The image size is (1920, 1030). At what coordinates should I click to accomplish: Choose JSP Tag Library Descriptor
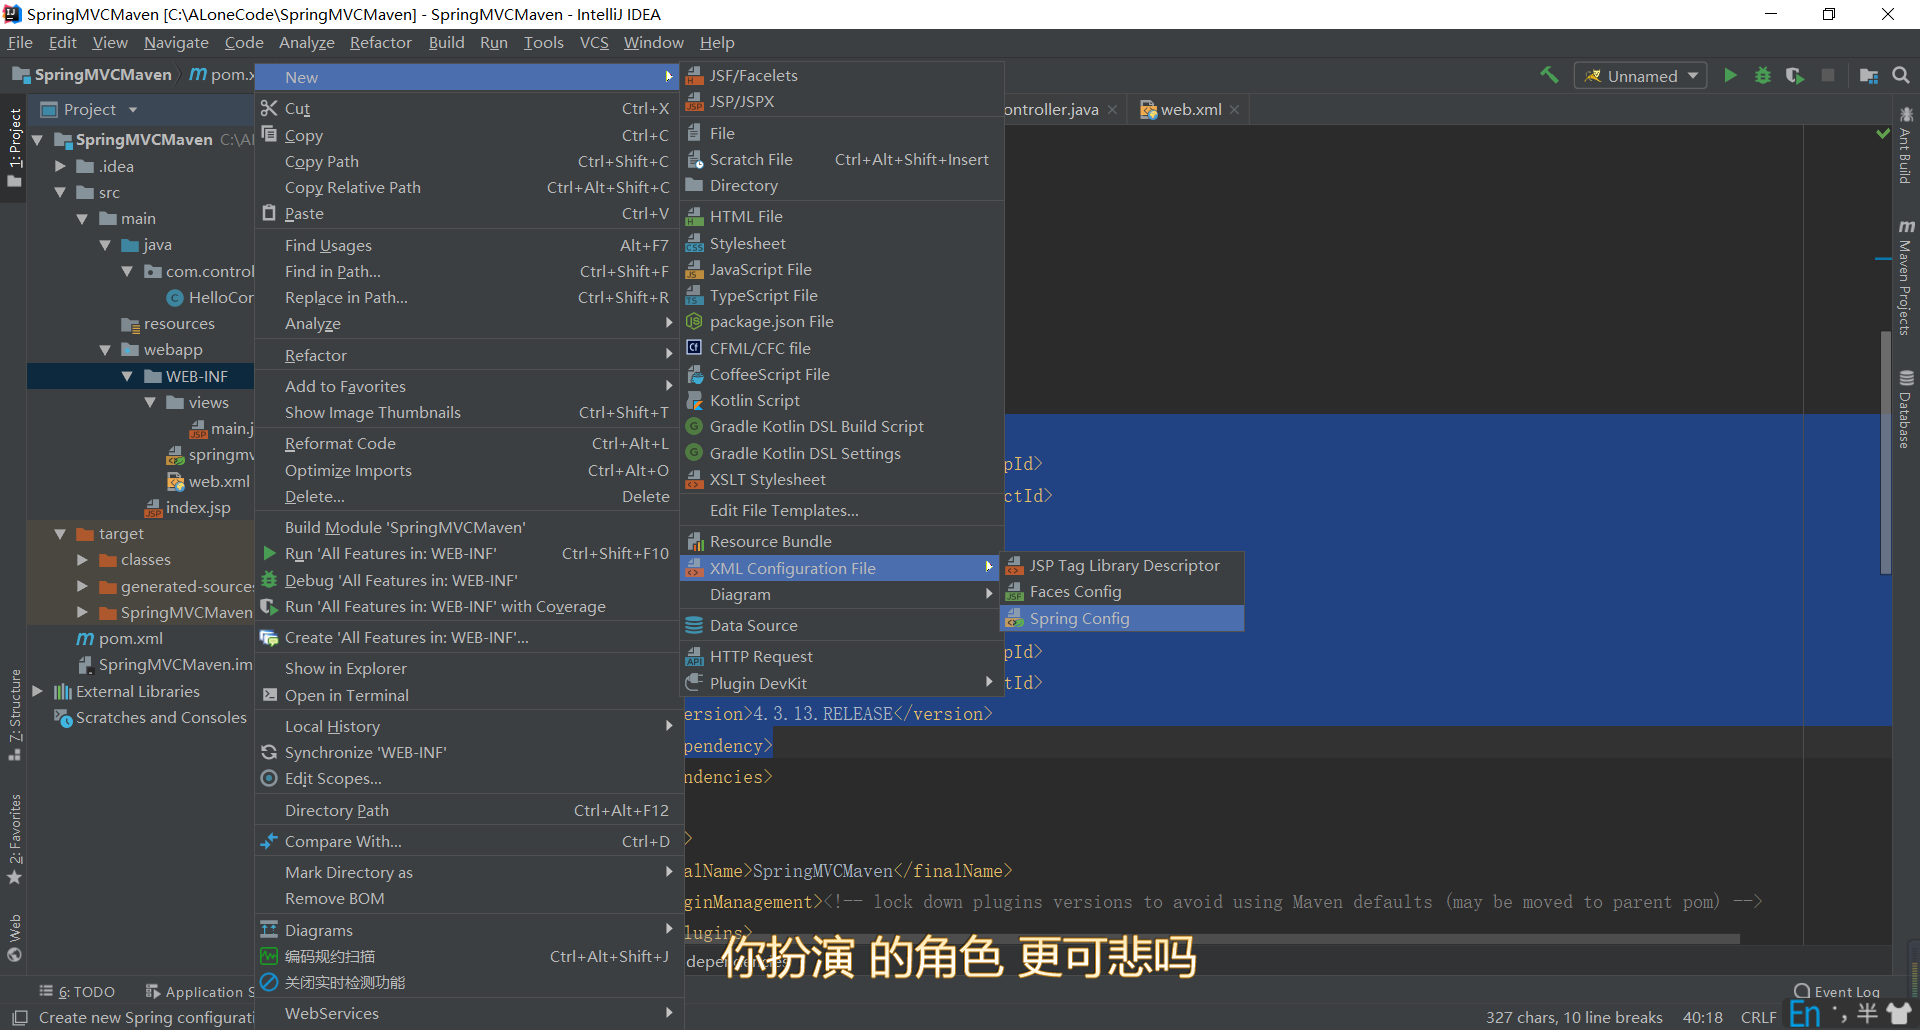click(1122, 565)
